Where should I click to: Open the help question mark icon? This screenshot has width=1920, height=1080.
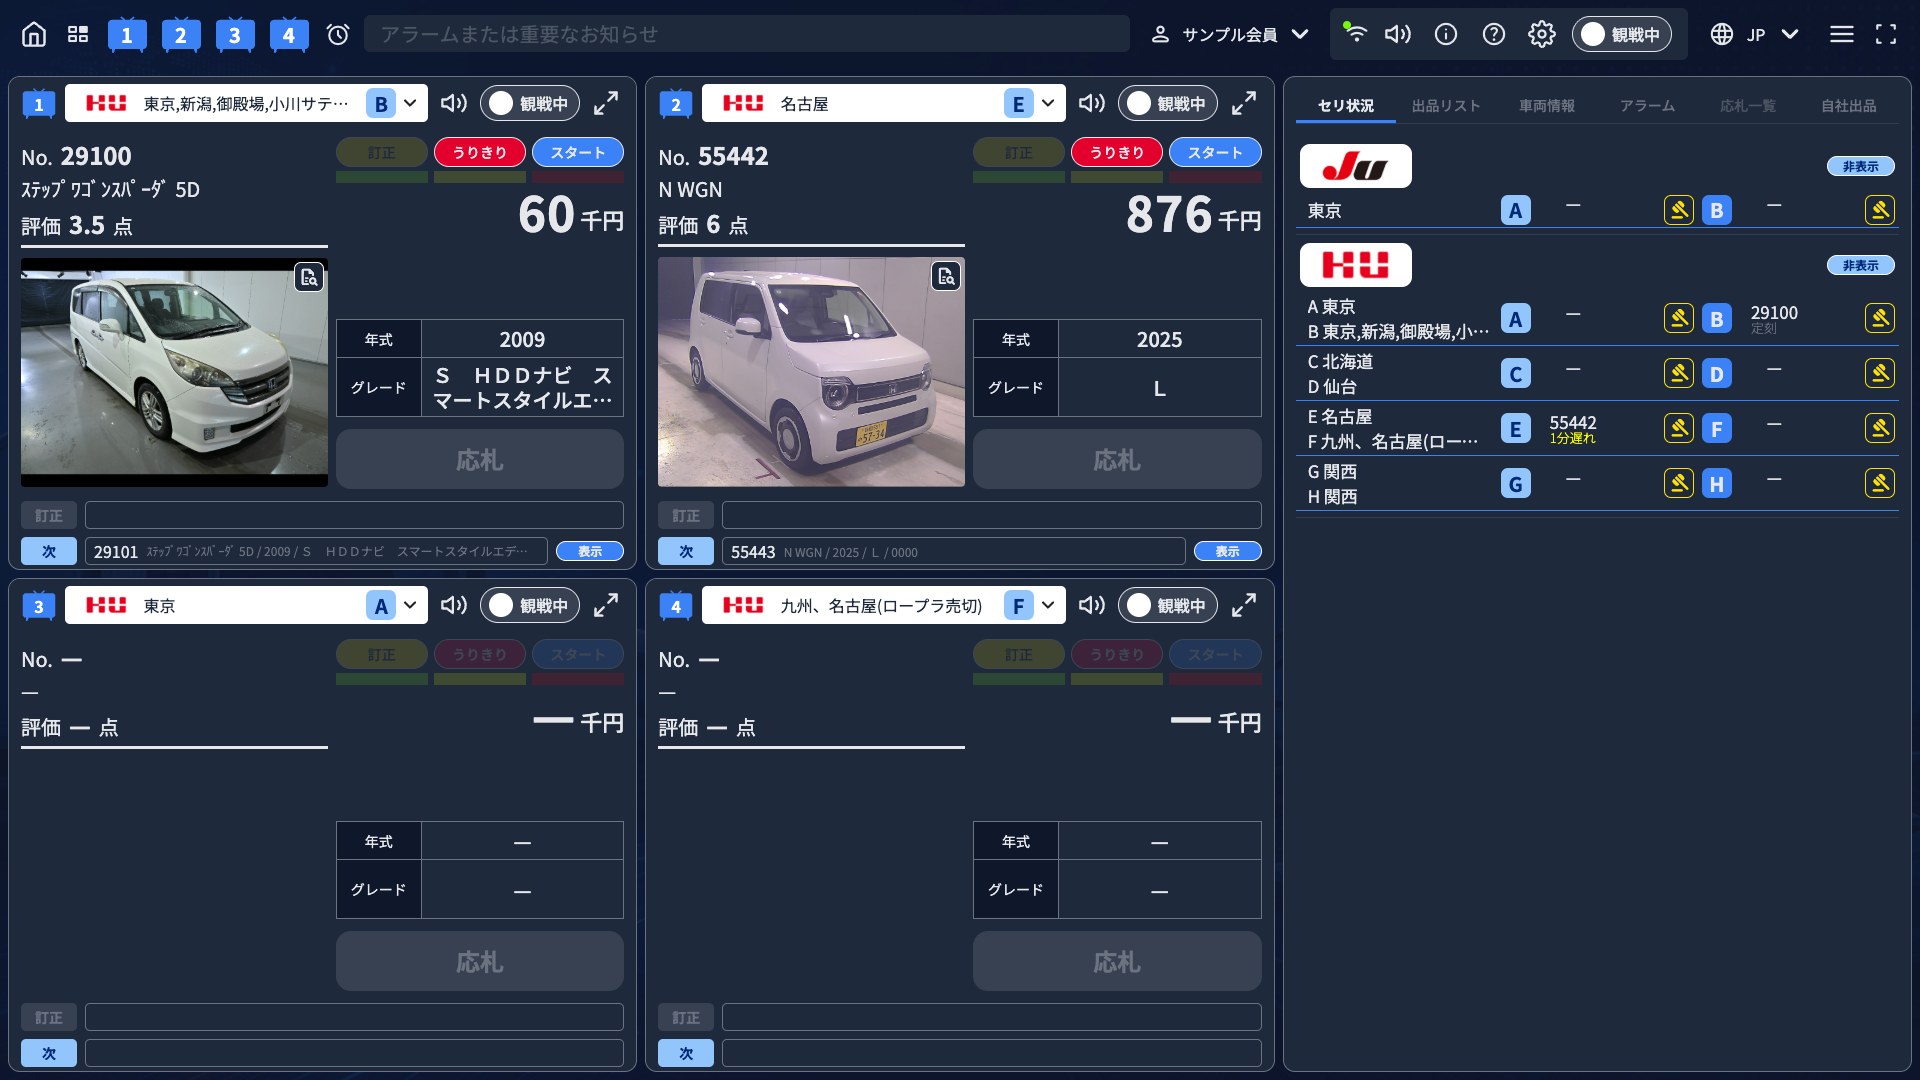pos(1494,34)
